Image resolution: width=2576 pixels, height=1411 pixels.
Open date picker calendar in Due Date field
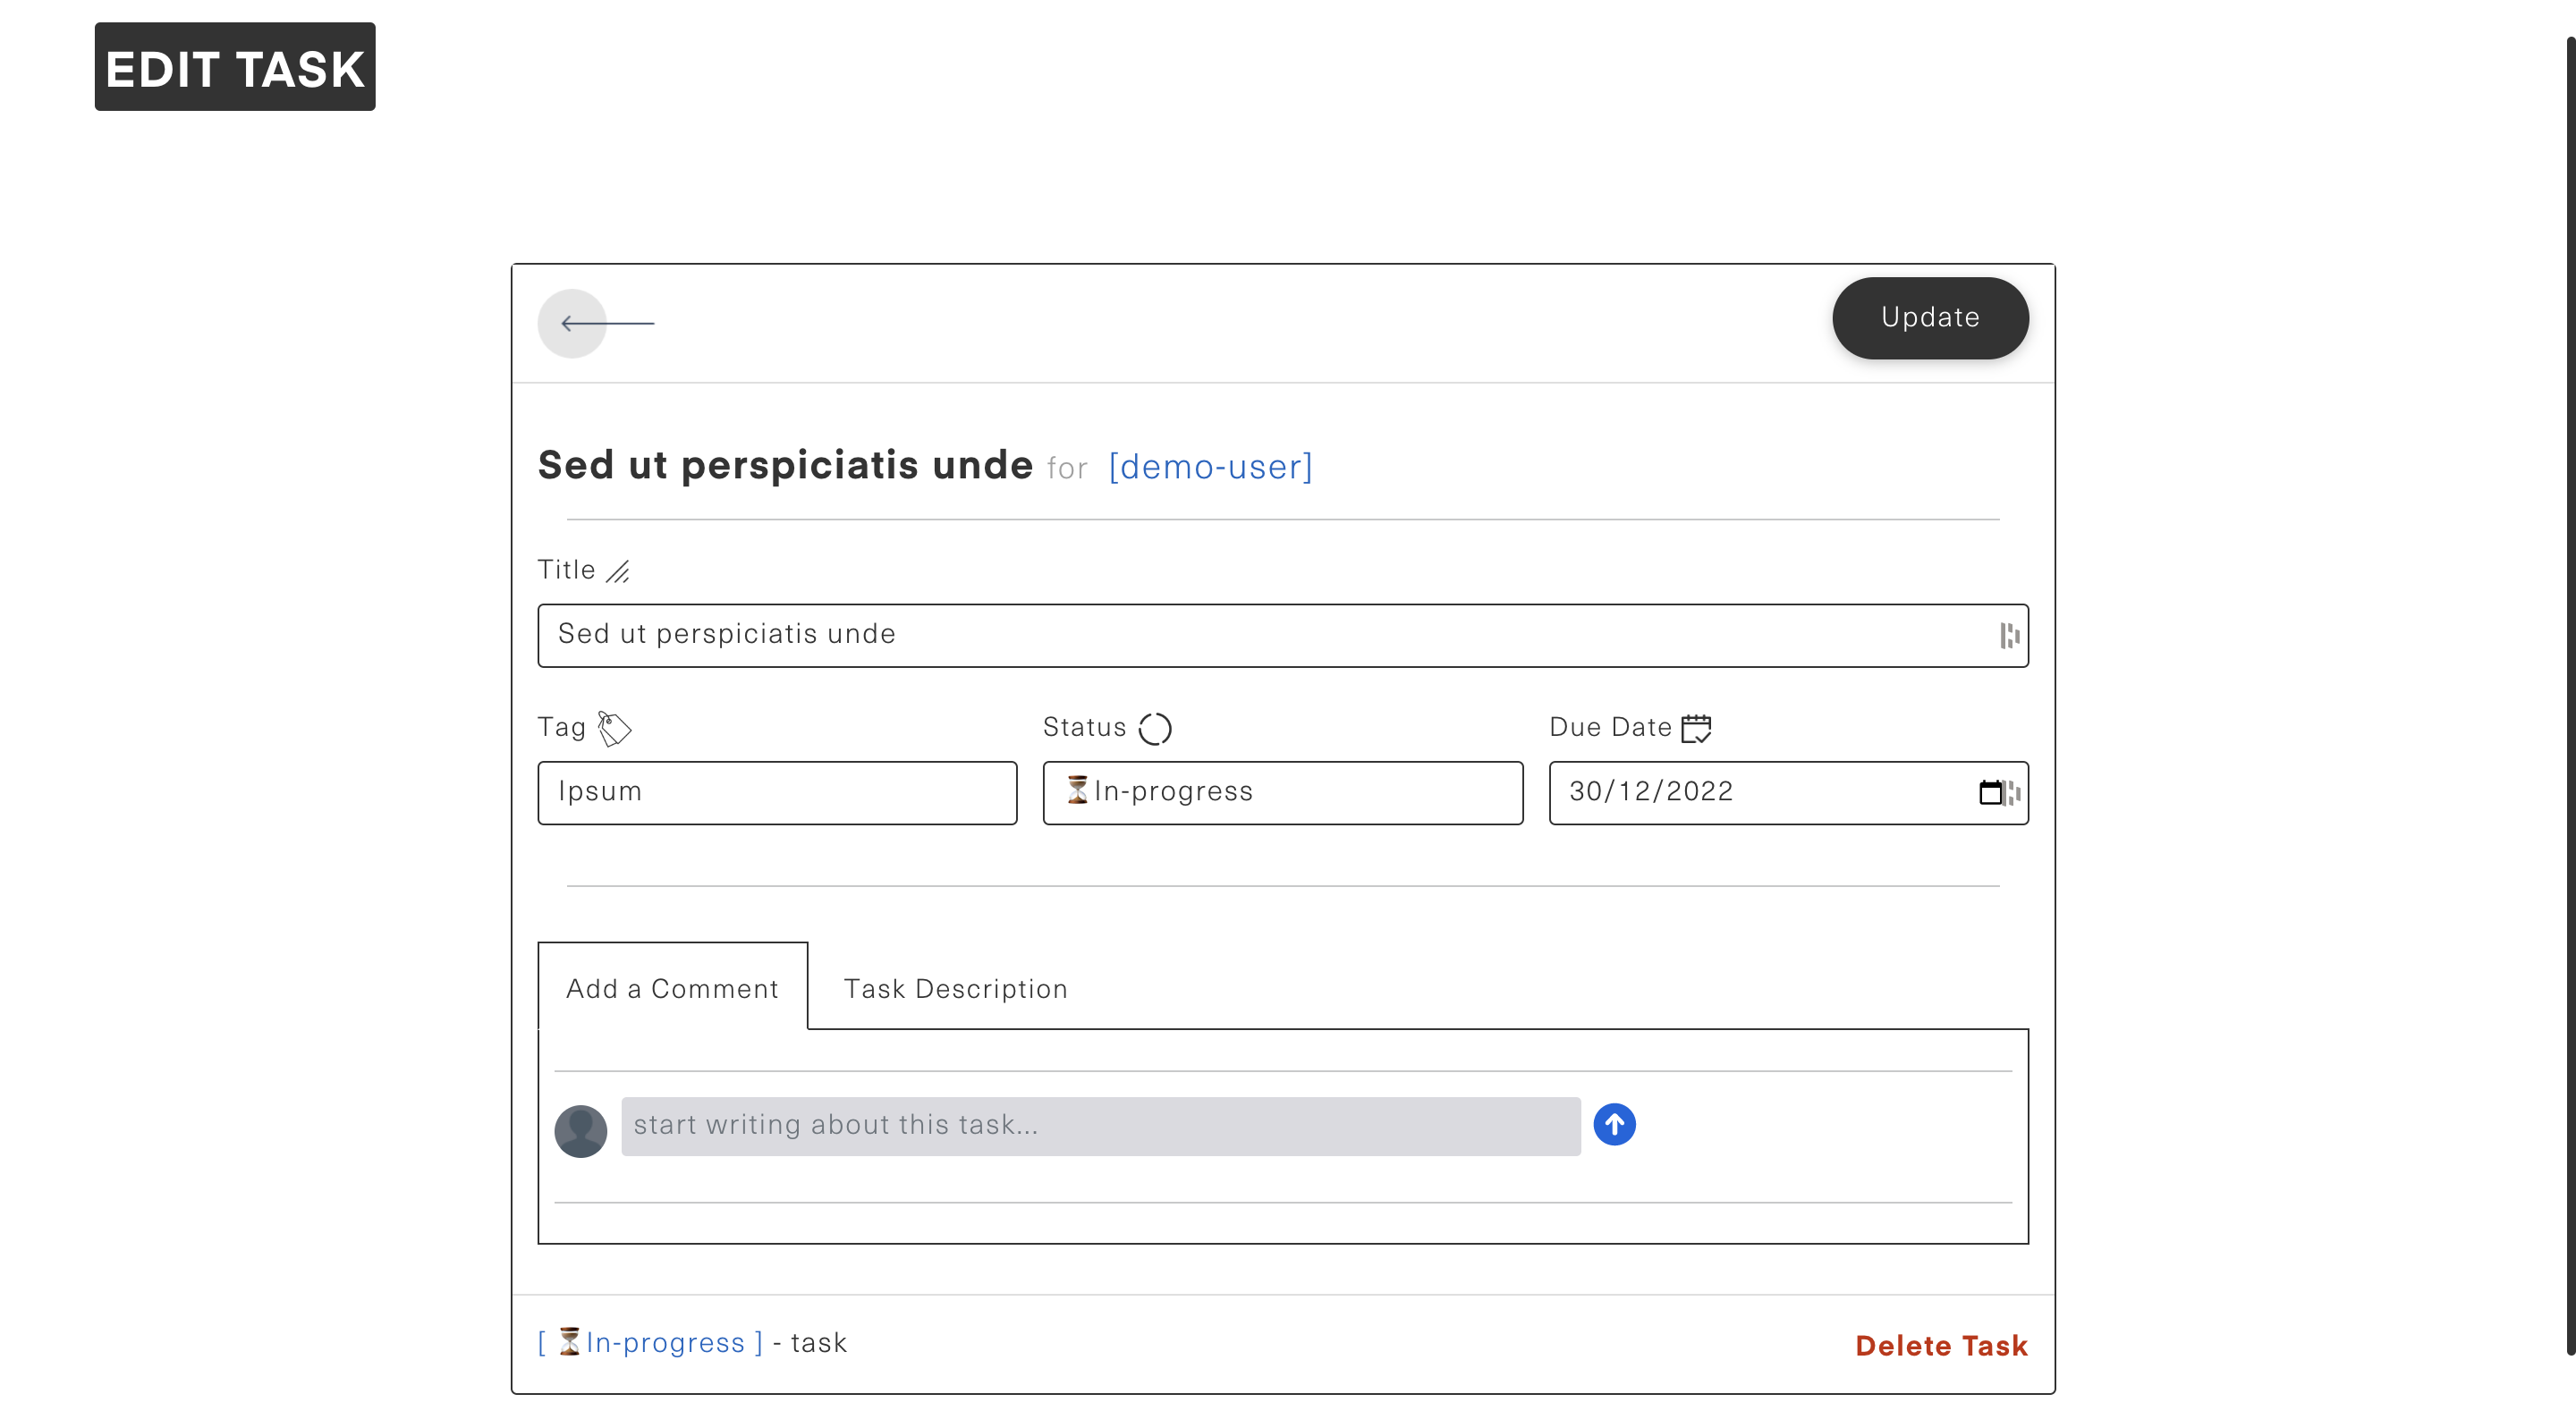1990,793
